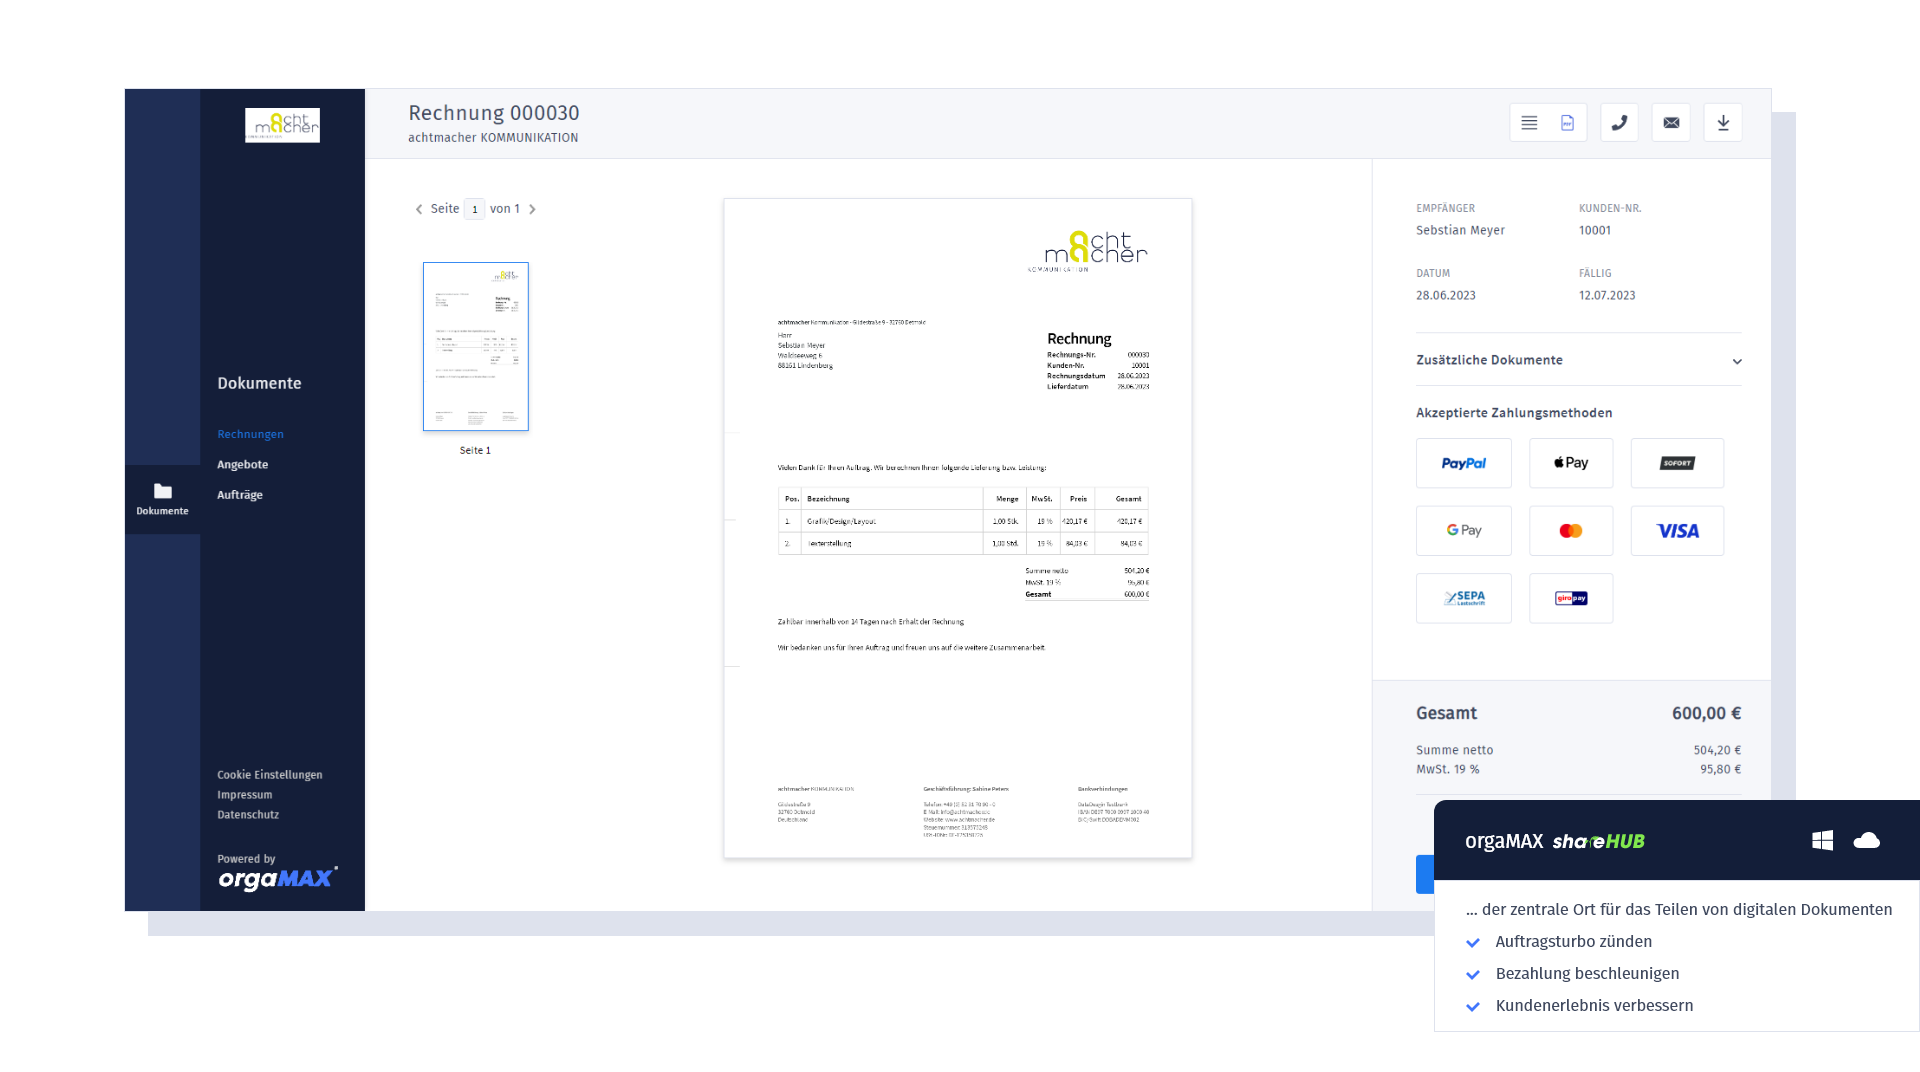The height and width of the screenshot is (1072, 1920).
Task: Select the VISA payment method
Action: [x=1677, y=531]
